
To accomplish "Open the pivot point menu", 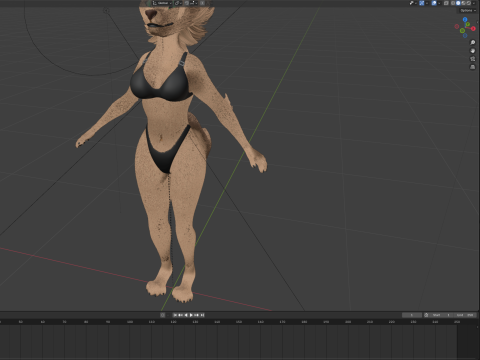I will pos(178,3).
